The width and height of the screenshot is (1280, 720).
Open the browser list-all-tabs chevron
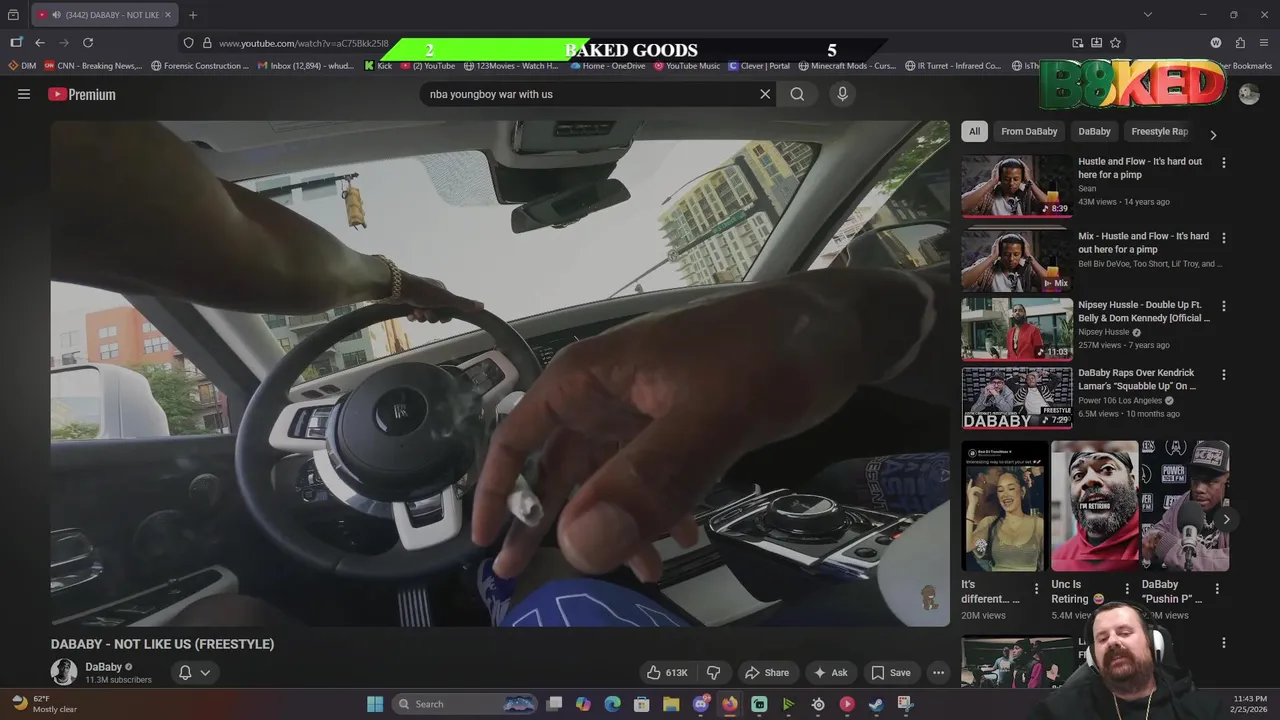(1148, 15)
